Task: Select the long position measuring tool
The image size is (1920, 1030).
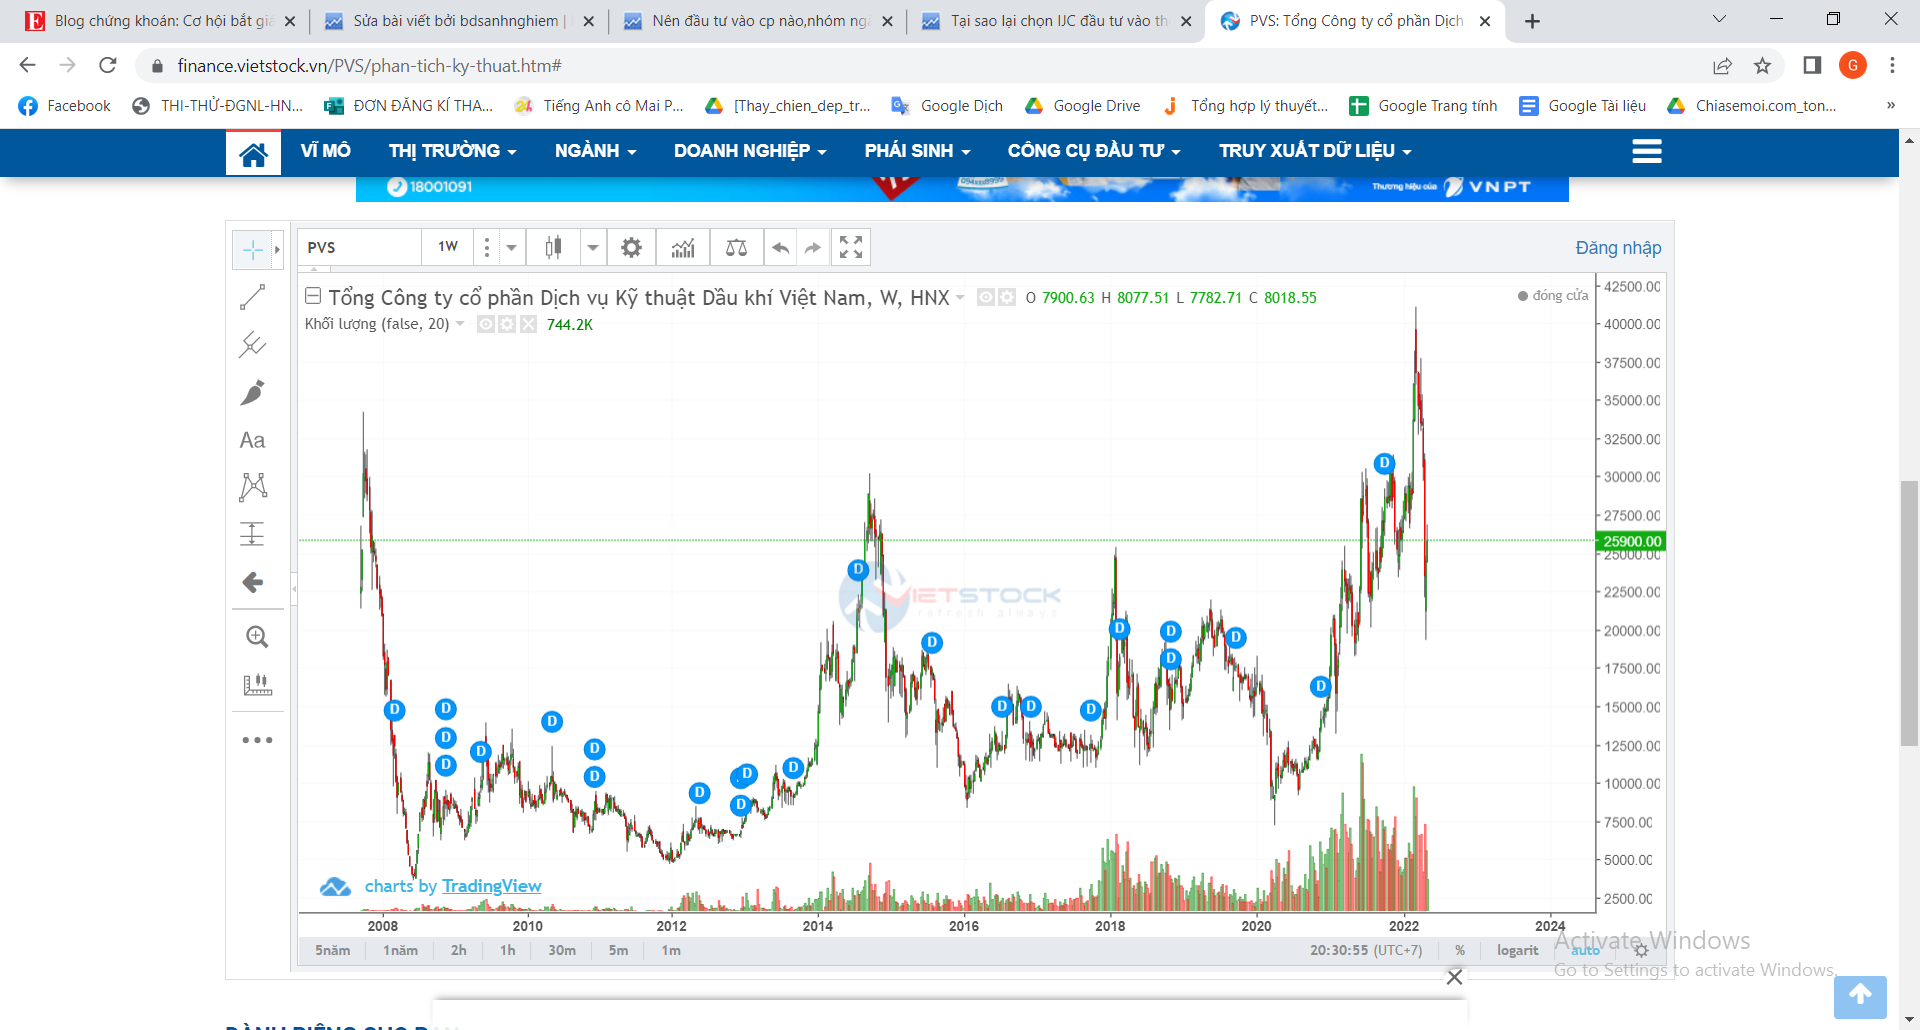Action: tap(253, 534)
